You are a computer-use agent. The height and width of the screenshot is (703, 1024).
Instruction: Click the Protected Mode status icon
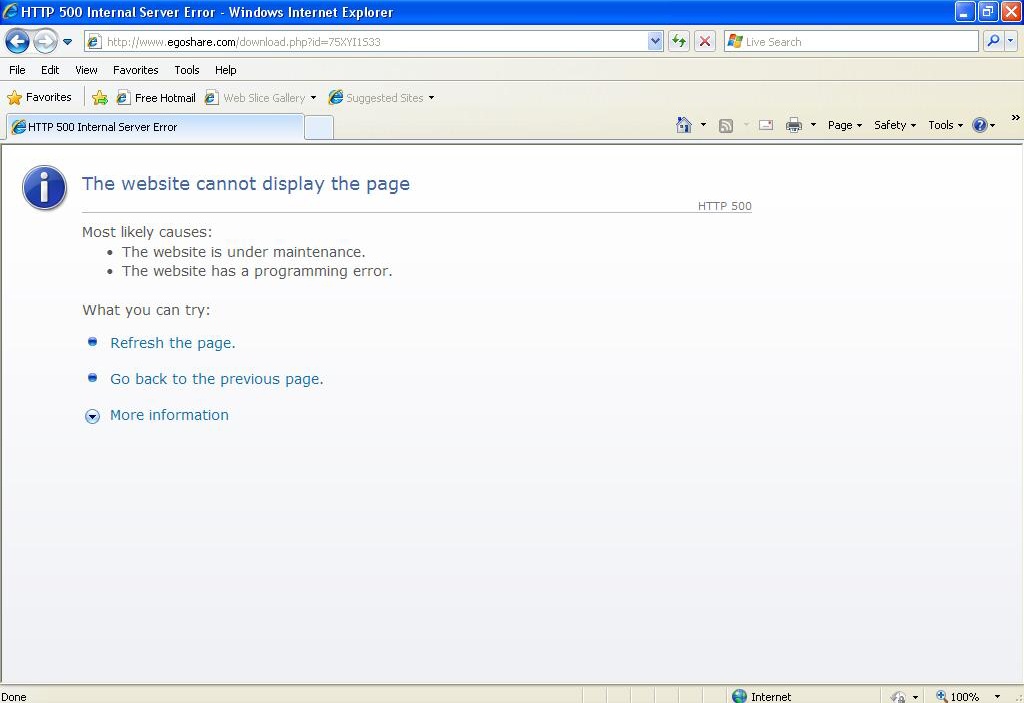[x=899, y=697]
